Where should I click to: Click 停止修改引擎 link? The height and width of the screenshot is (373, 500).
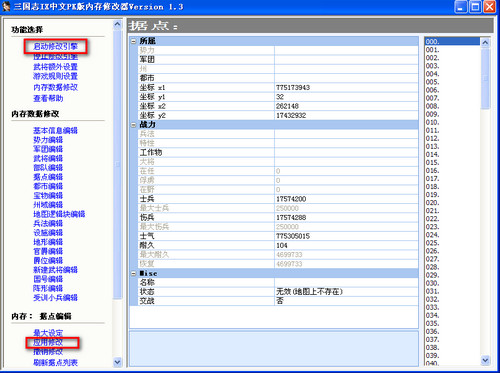[55, 56]
